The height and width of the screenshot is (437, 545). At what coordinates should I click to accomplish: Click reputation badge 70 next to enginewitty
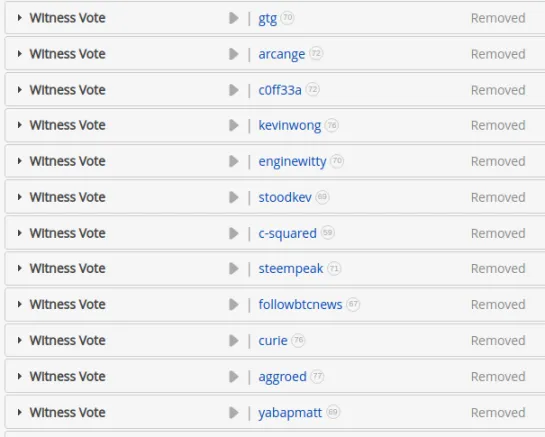[x=337, y=161]
